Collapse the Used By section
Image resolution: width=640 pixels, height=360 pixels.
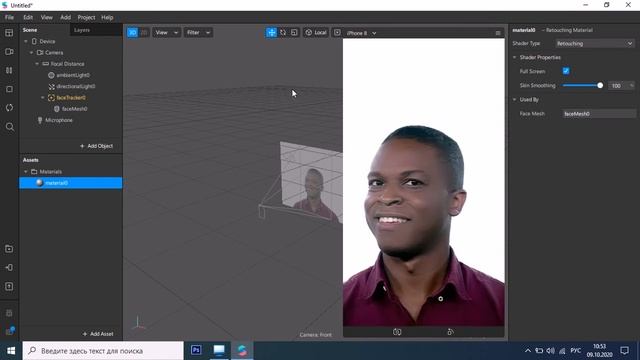[514, 100]
